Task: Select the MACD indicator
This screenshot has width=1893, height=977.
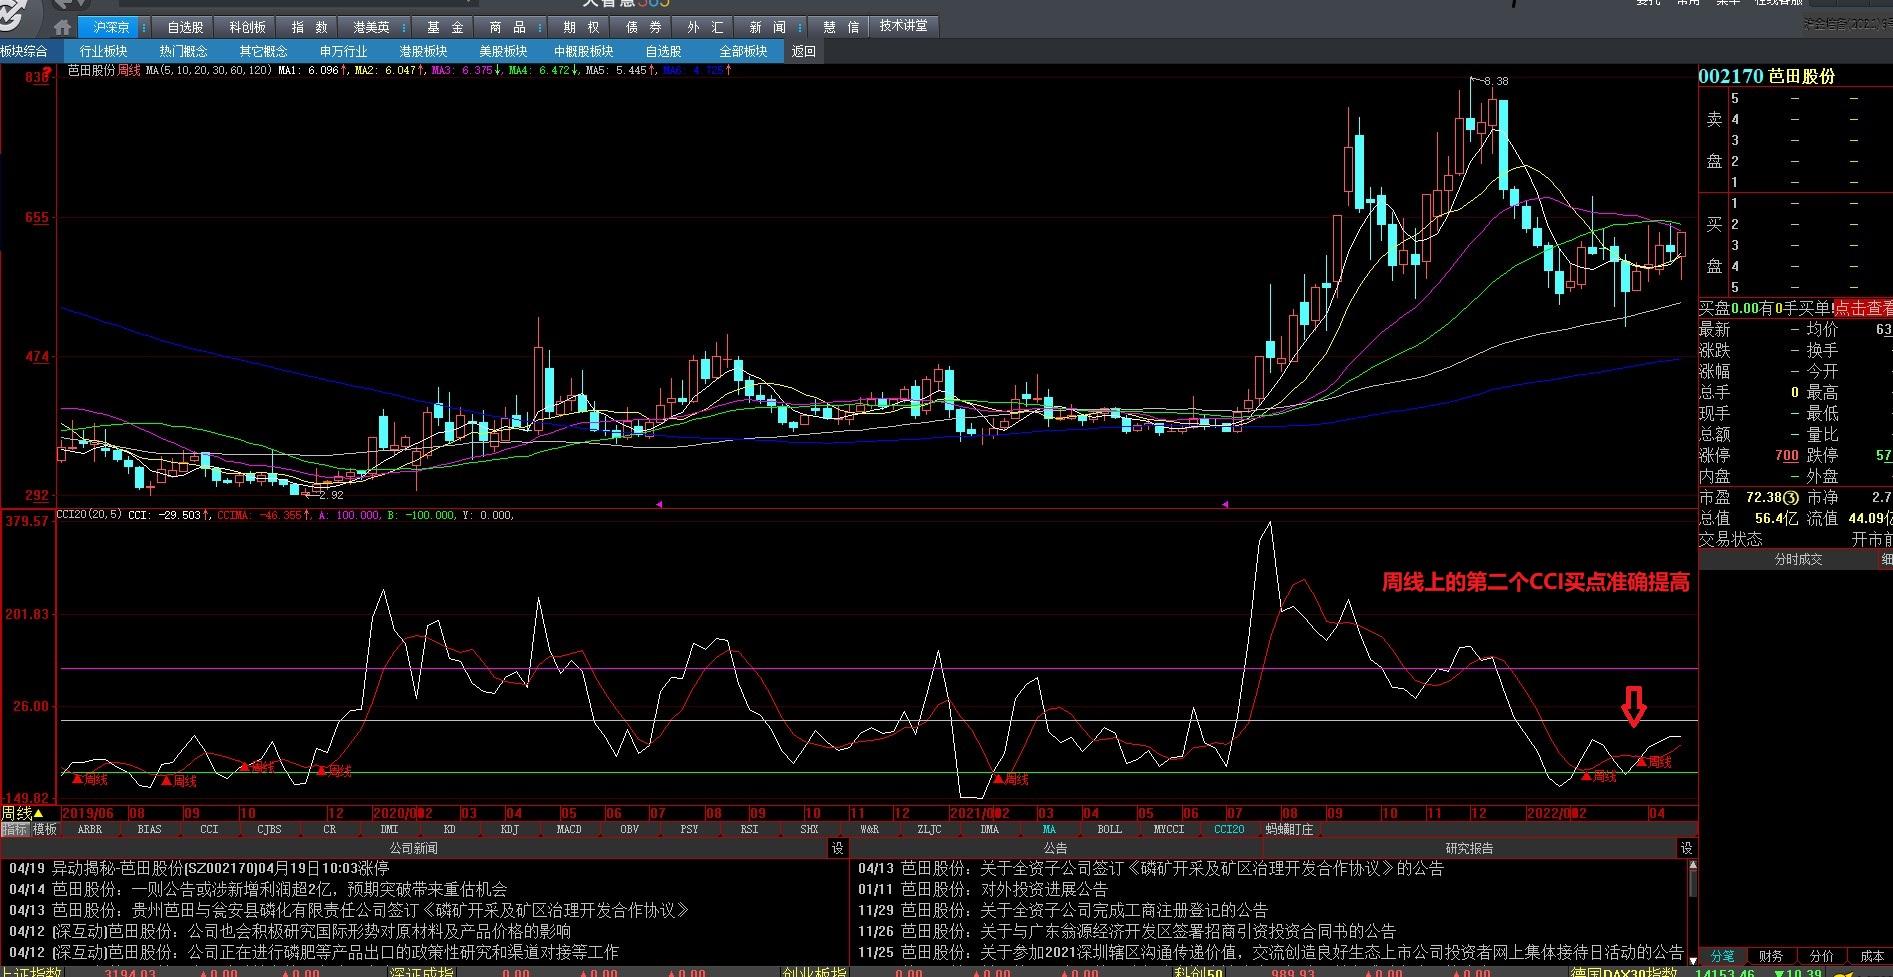Action: coord(569,829)
